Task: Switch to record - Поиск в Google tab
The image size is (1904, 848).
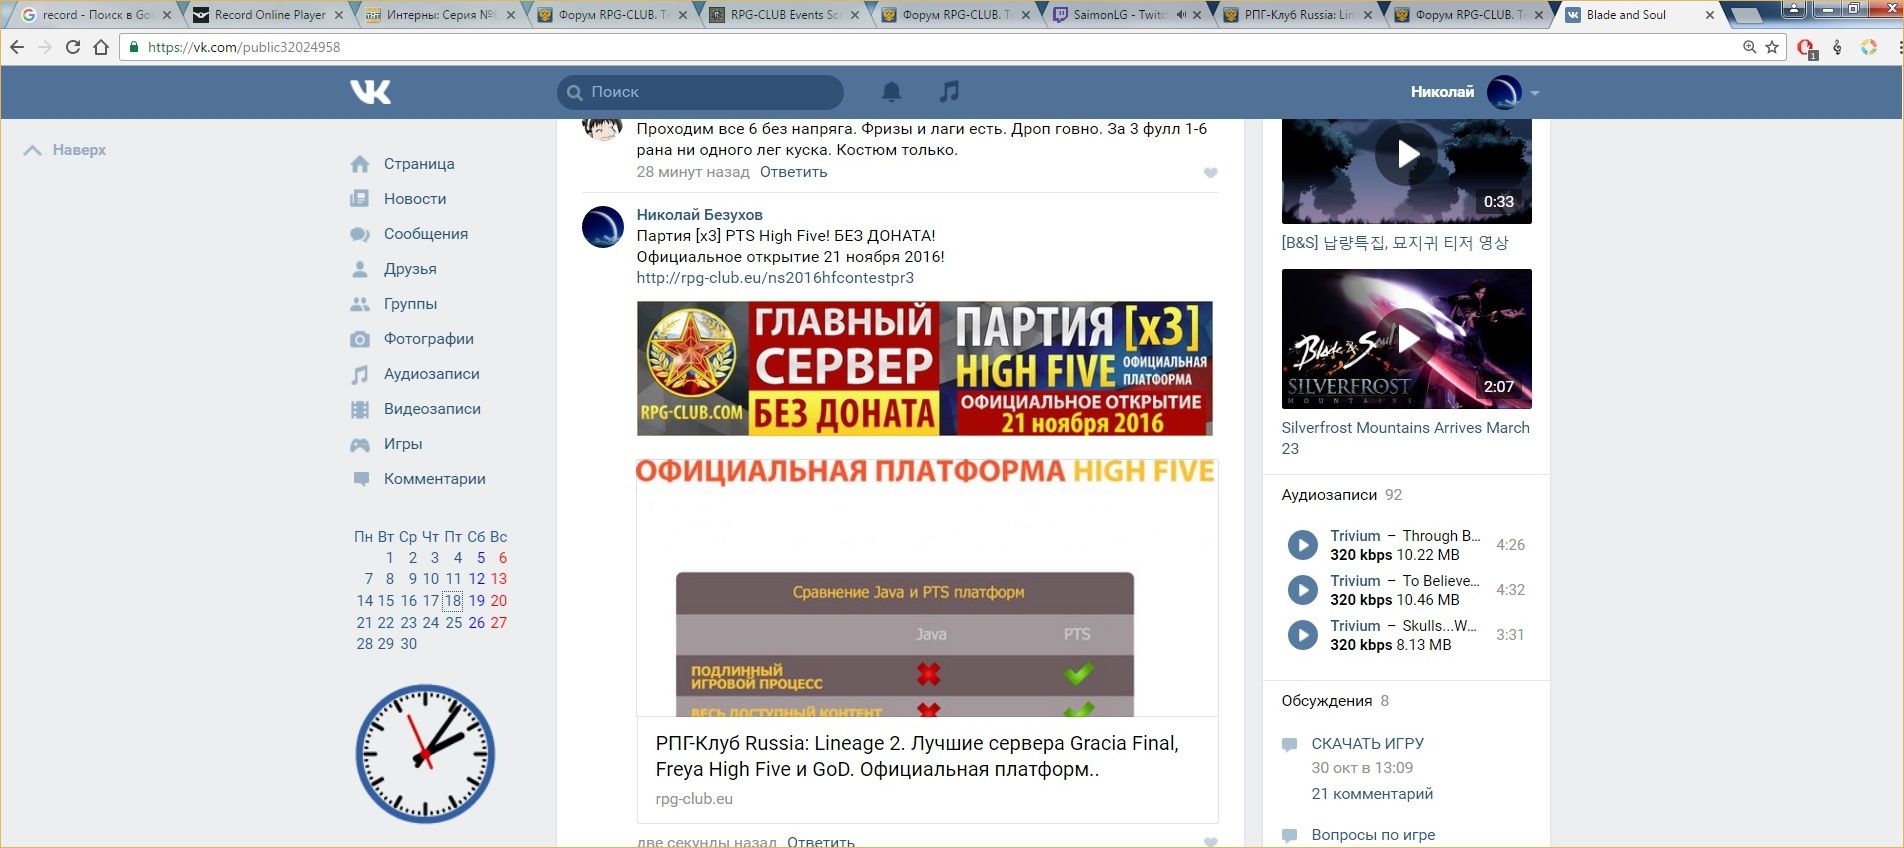Action: tap(97, 15)
